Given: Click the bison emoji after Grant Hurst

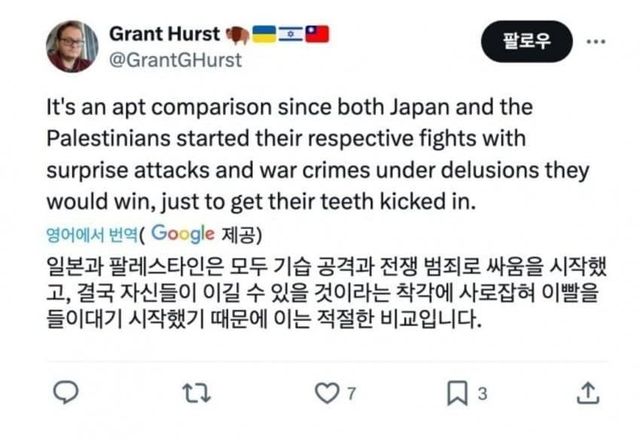Looking at the screenshot, I should [237, 33].
